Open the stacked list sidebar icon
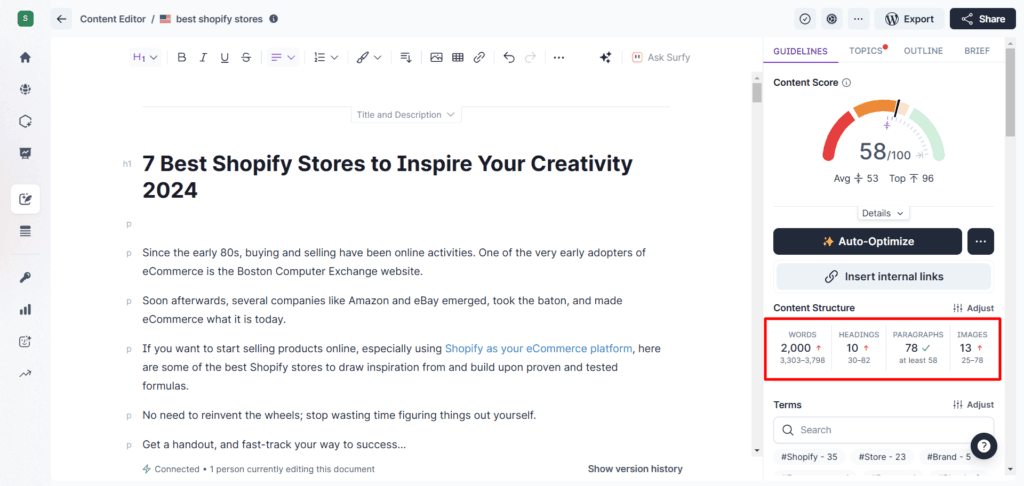1024x486 pixels. [25, 231]
